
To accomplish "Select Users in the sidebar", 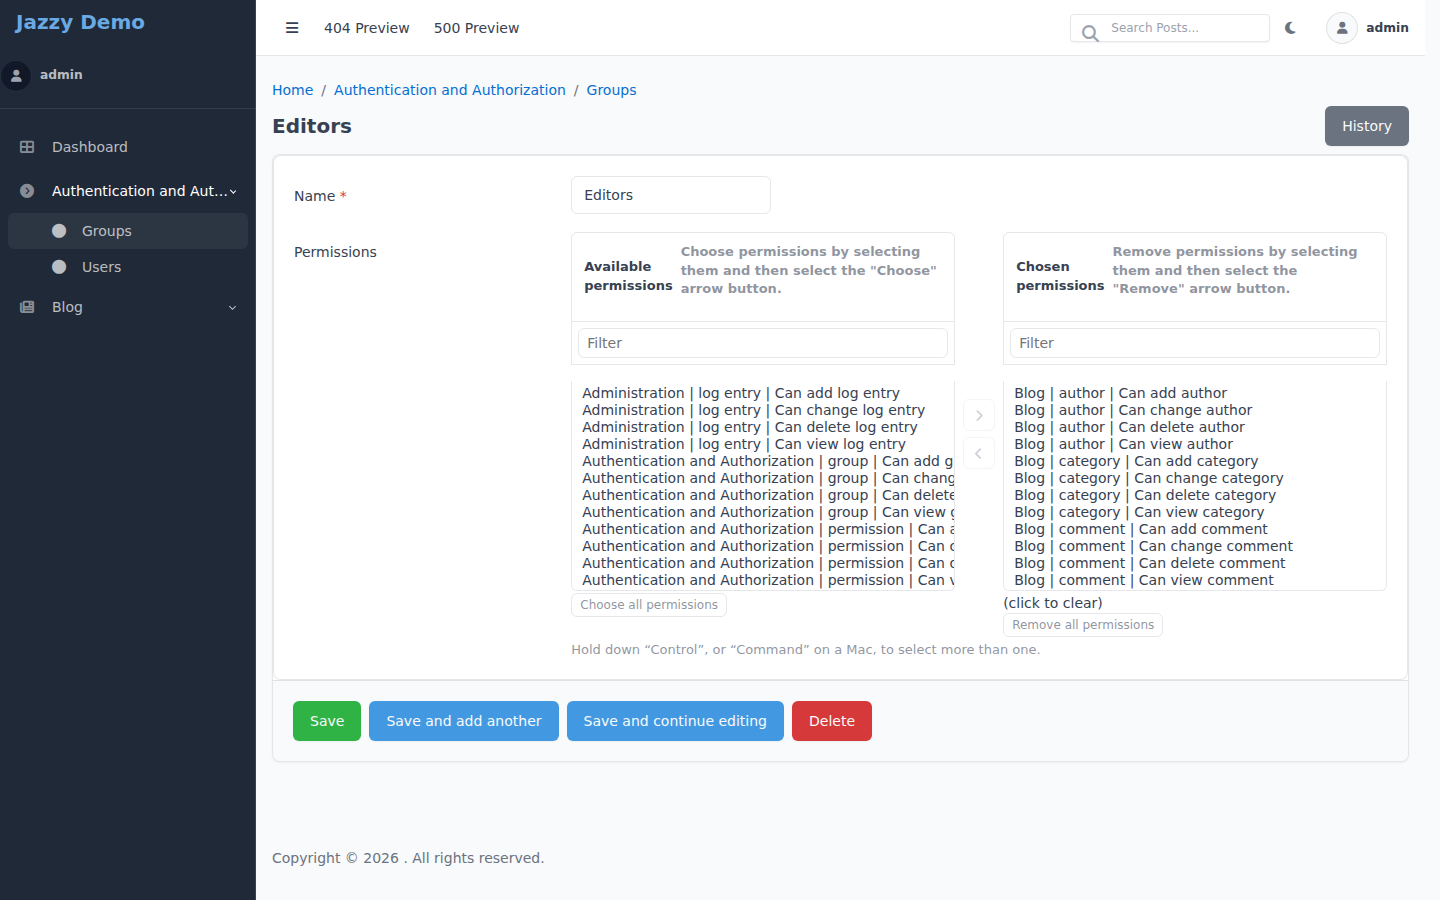I will [128, 267].
